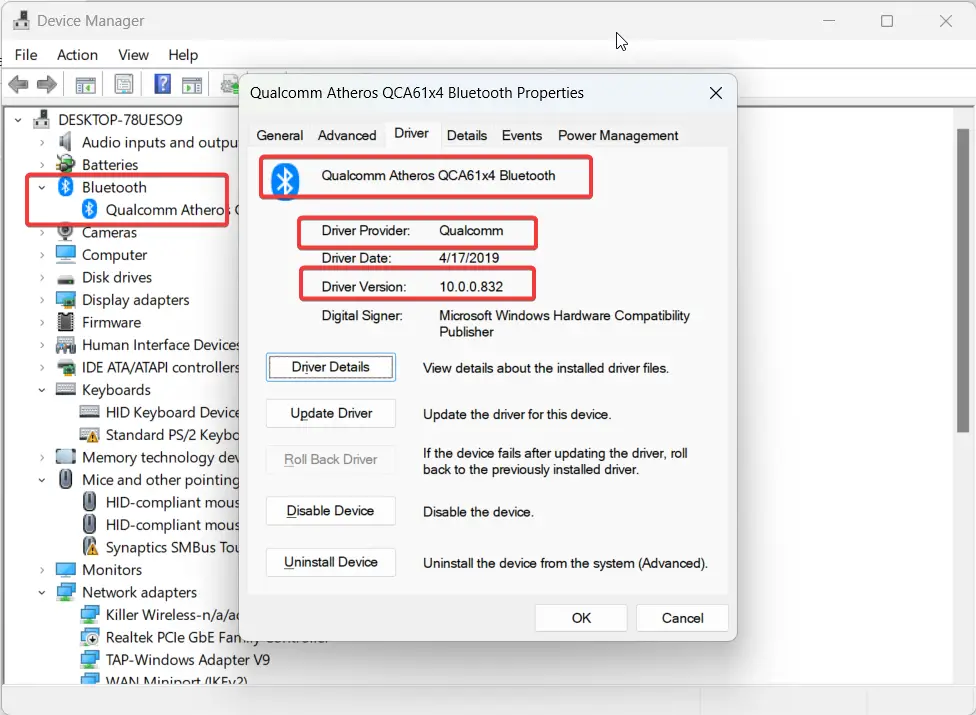
Task: Collapse the Network adapters category
Action: pyautogui.click(x=42, y=592)
